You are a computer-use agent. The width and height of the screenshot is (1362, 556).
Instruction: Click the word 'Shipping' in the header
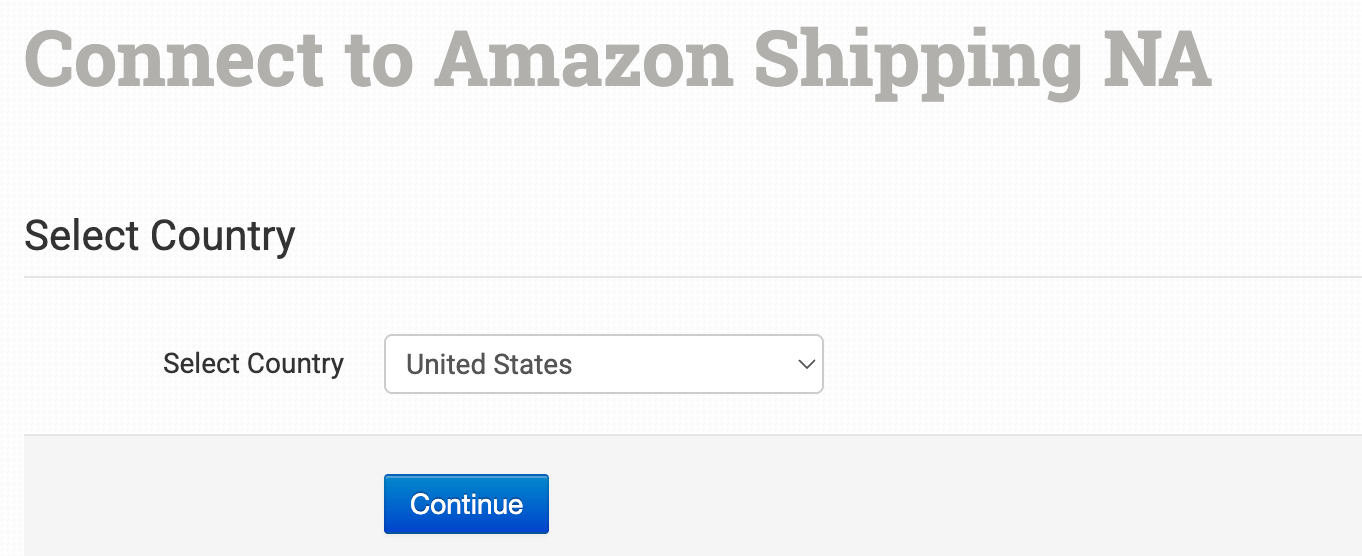[917, 62]
